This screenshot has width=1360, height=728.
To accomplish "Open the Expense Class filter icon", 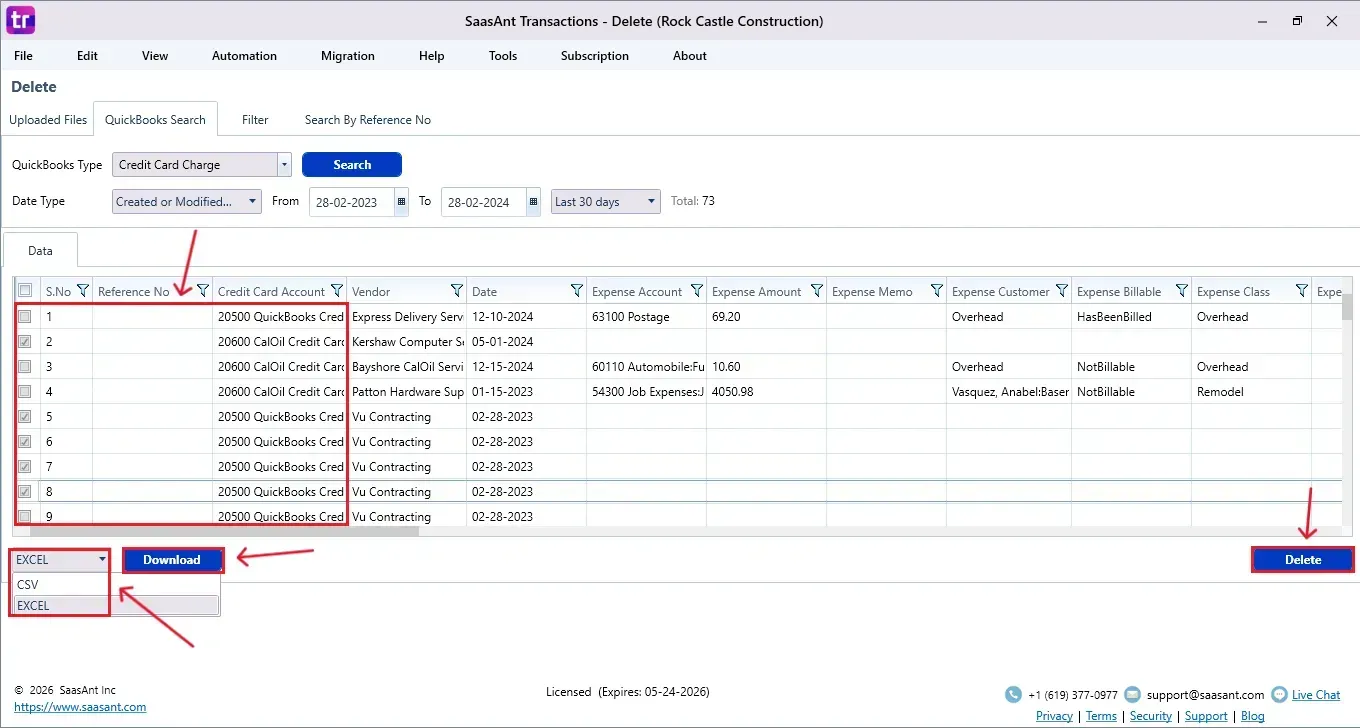I will tap(1302, 291).
